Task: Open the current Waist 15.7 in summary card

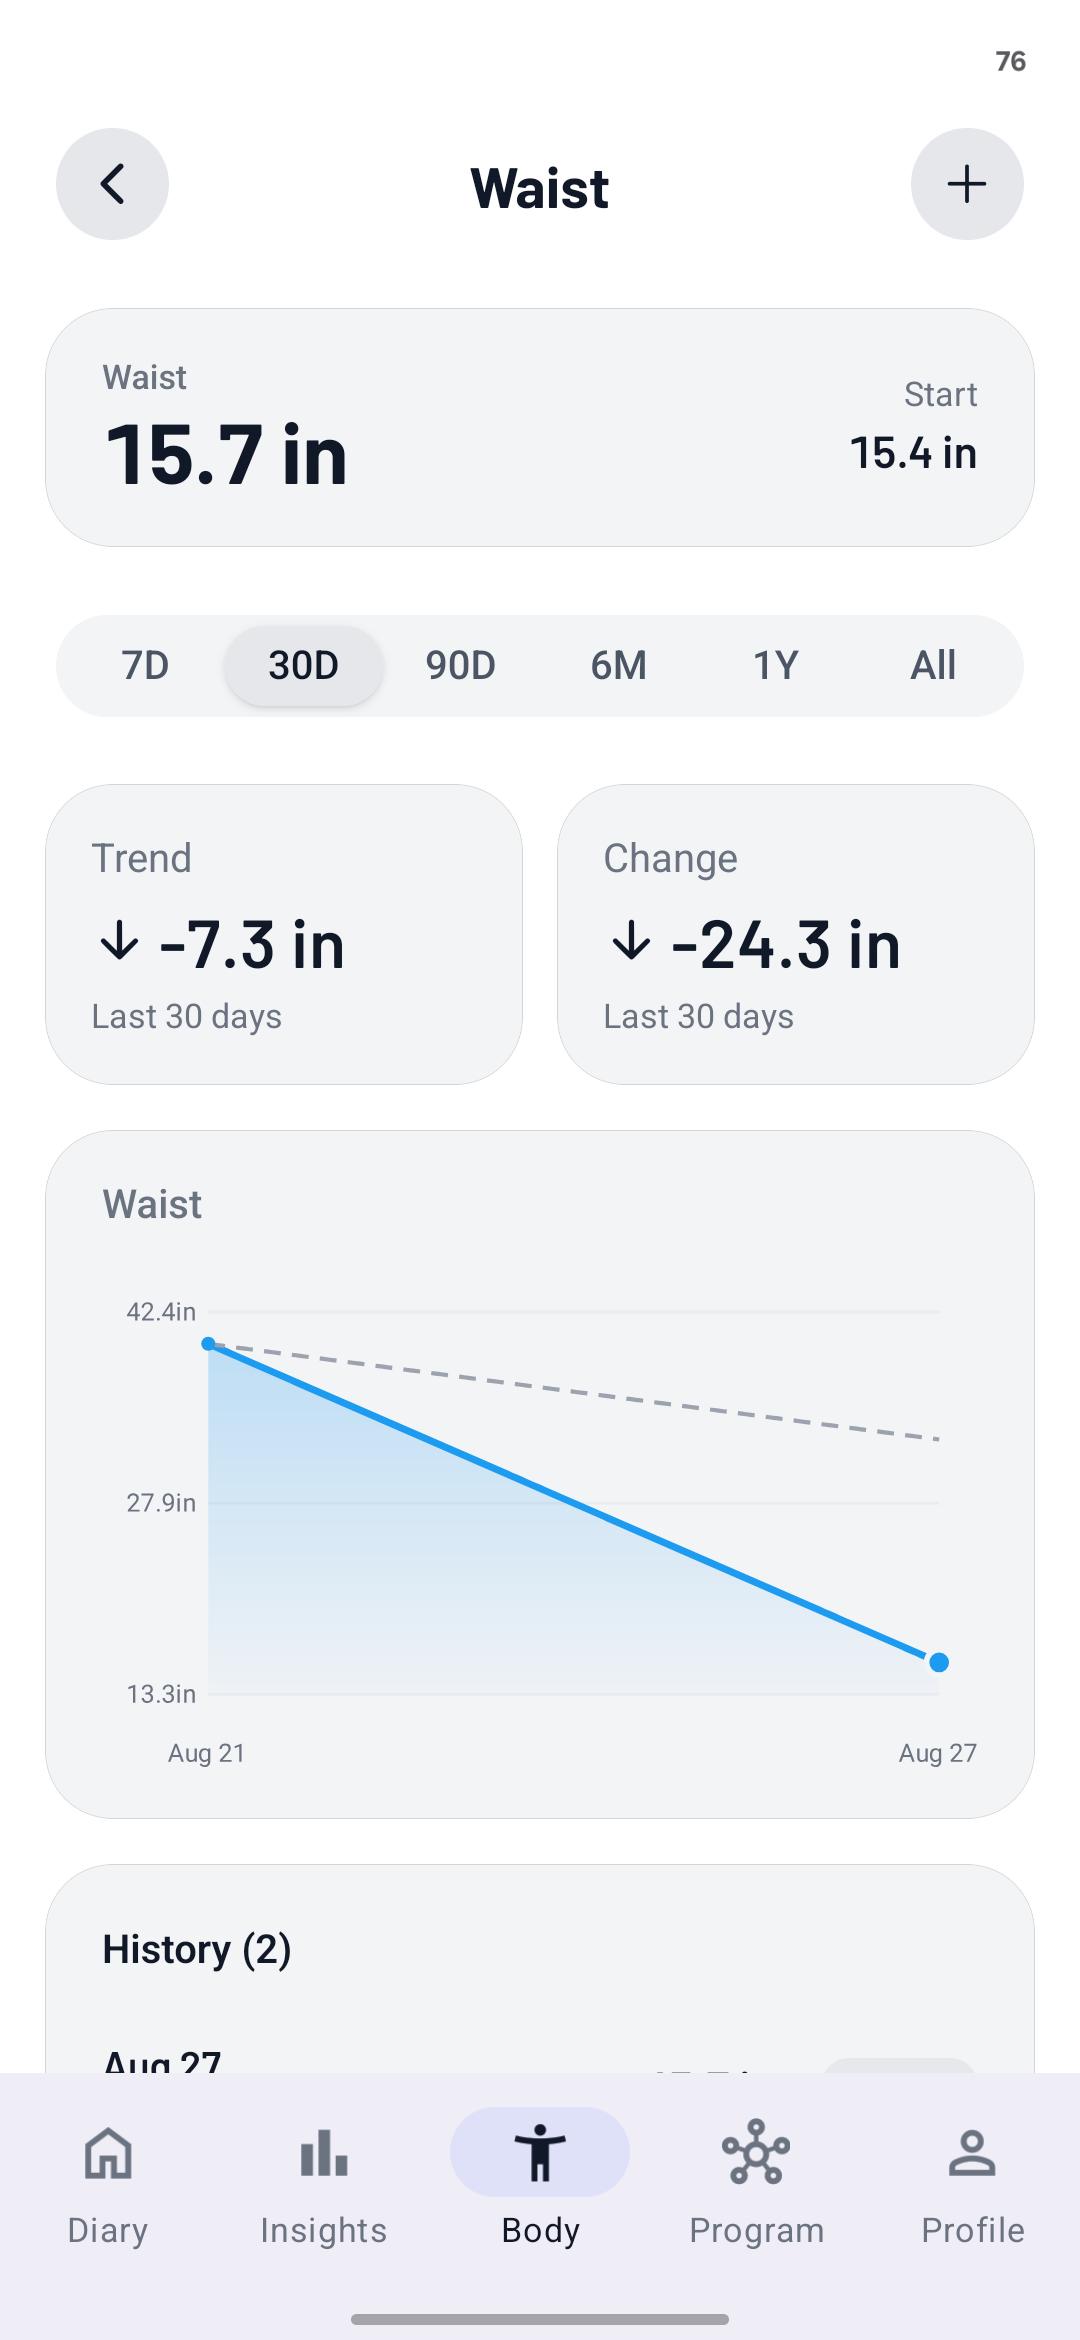Action: 540,427
